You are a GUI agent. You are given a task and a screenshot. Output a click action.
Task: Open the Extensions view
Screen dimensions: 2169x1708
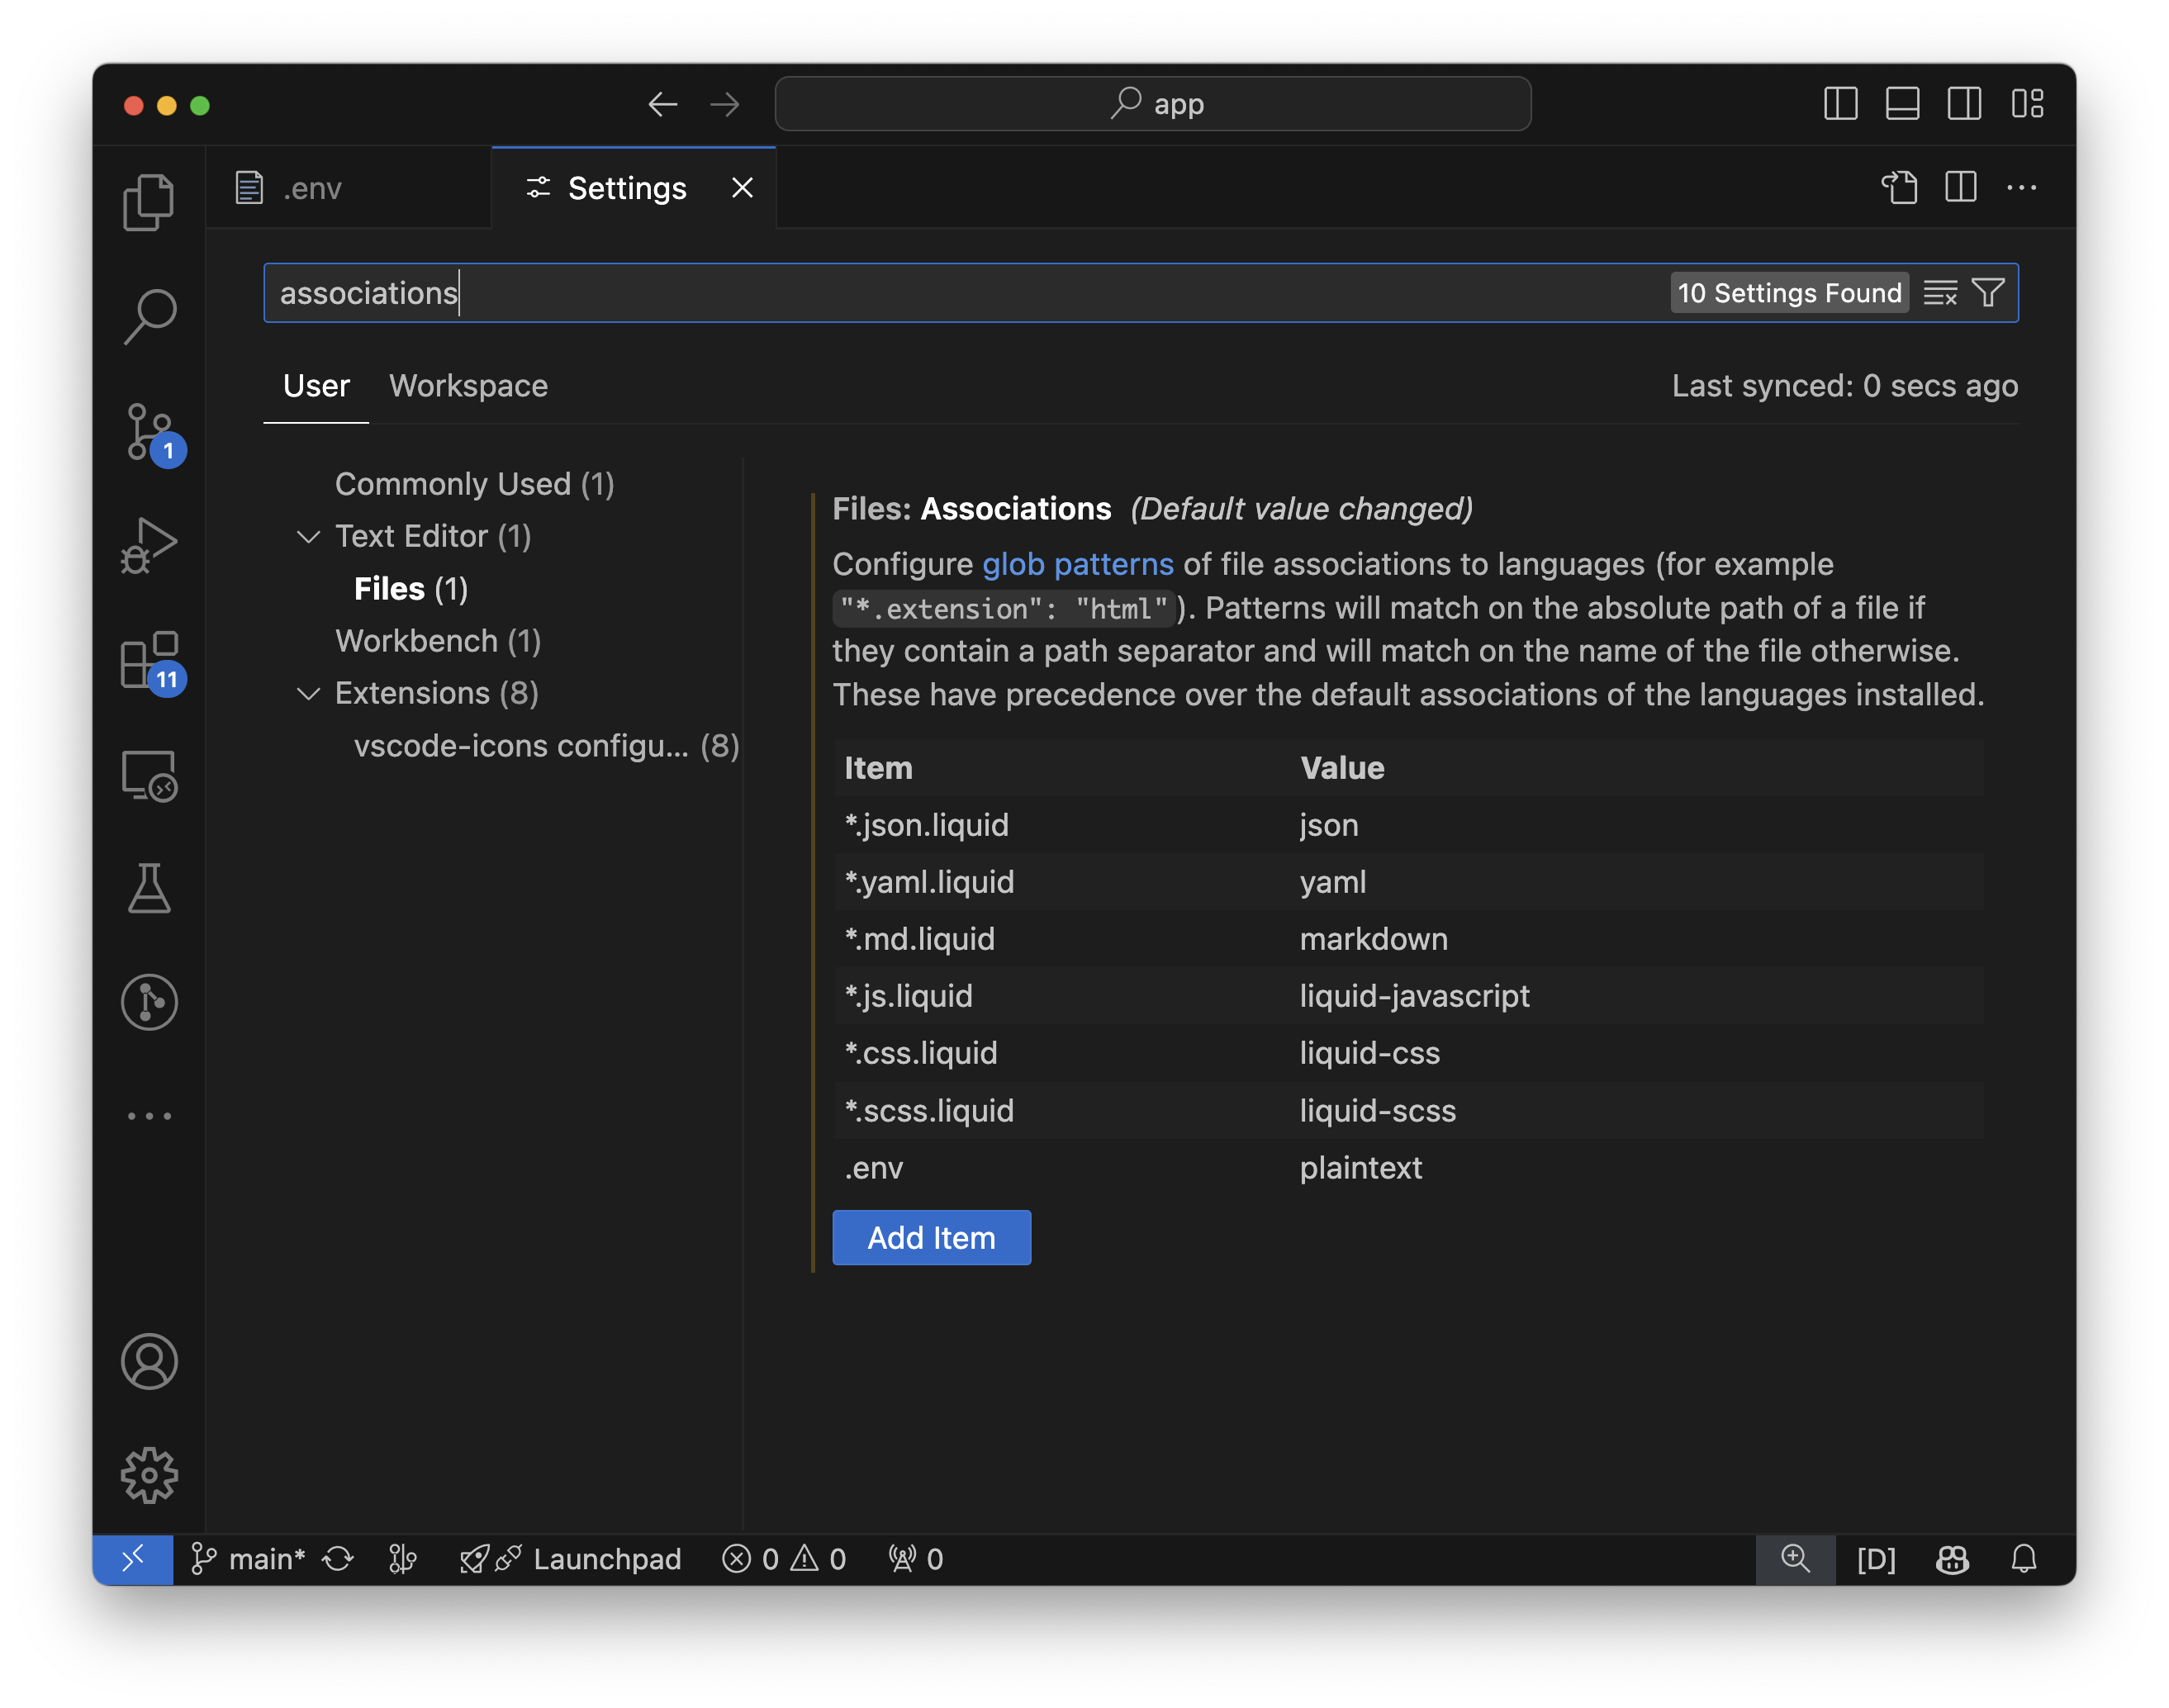click(x=149, y=660)
